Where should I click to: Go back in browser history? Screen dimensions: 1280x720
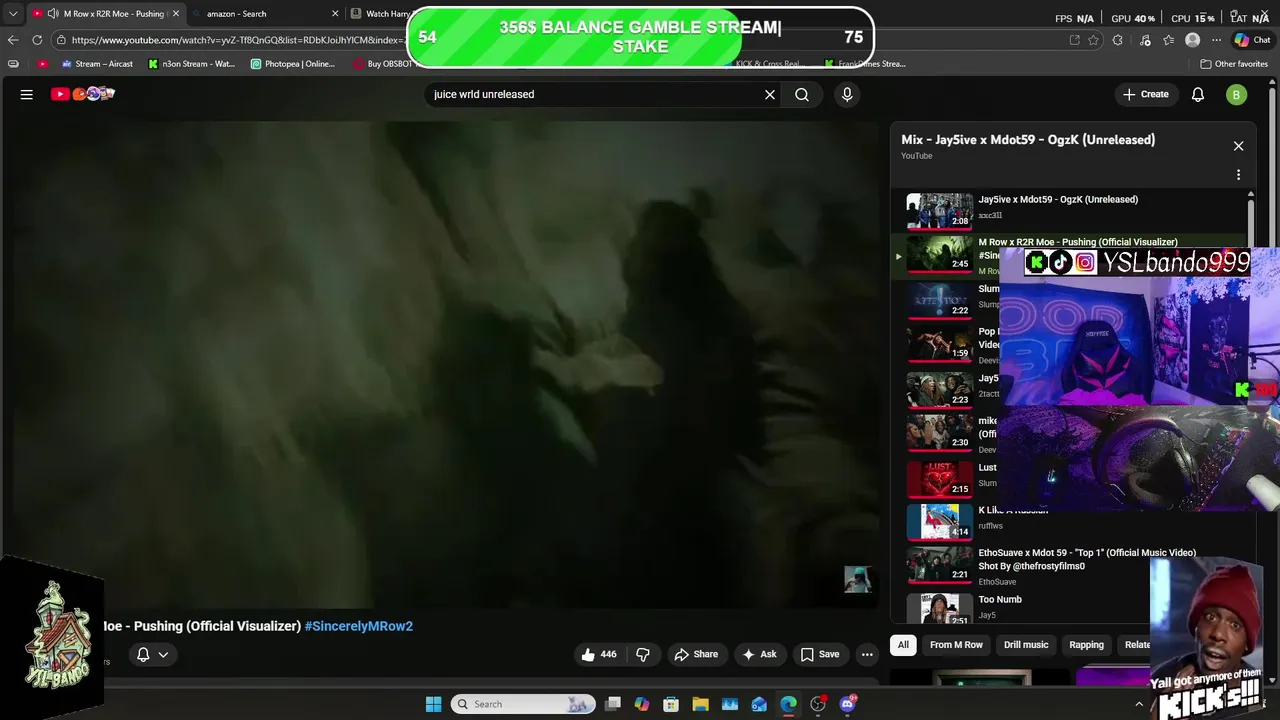(12, 40)
